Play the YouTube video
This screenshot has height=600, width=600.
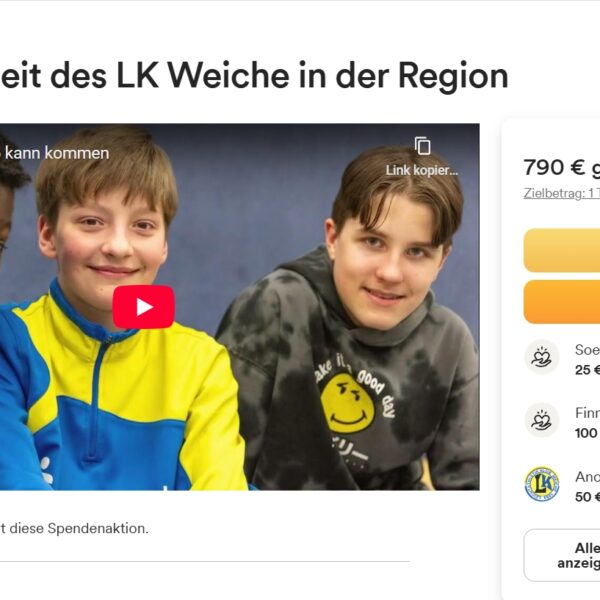143,307
